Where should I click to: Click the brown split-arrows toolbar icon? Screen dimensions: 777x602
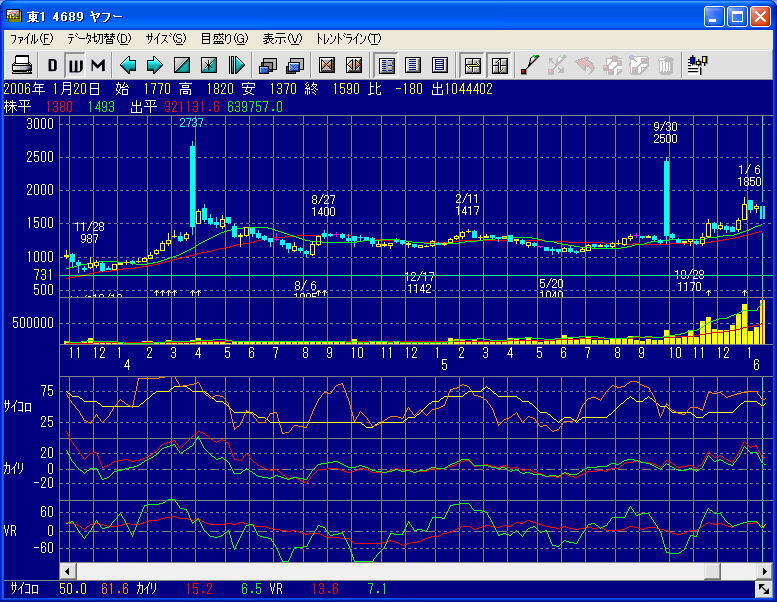click(x=353, y=65)
